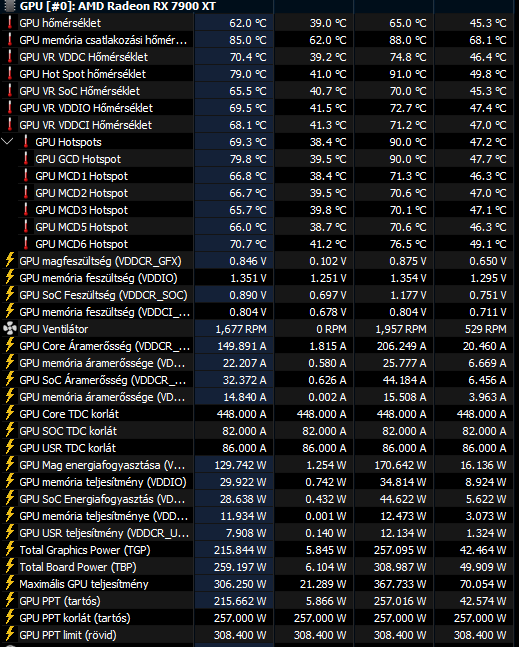Click the thermometer icon next to GPU Hot Spot hőmérséklet
The width and height of the screenshot is (519, 647).
pos(9,74)
